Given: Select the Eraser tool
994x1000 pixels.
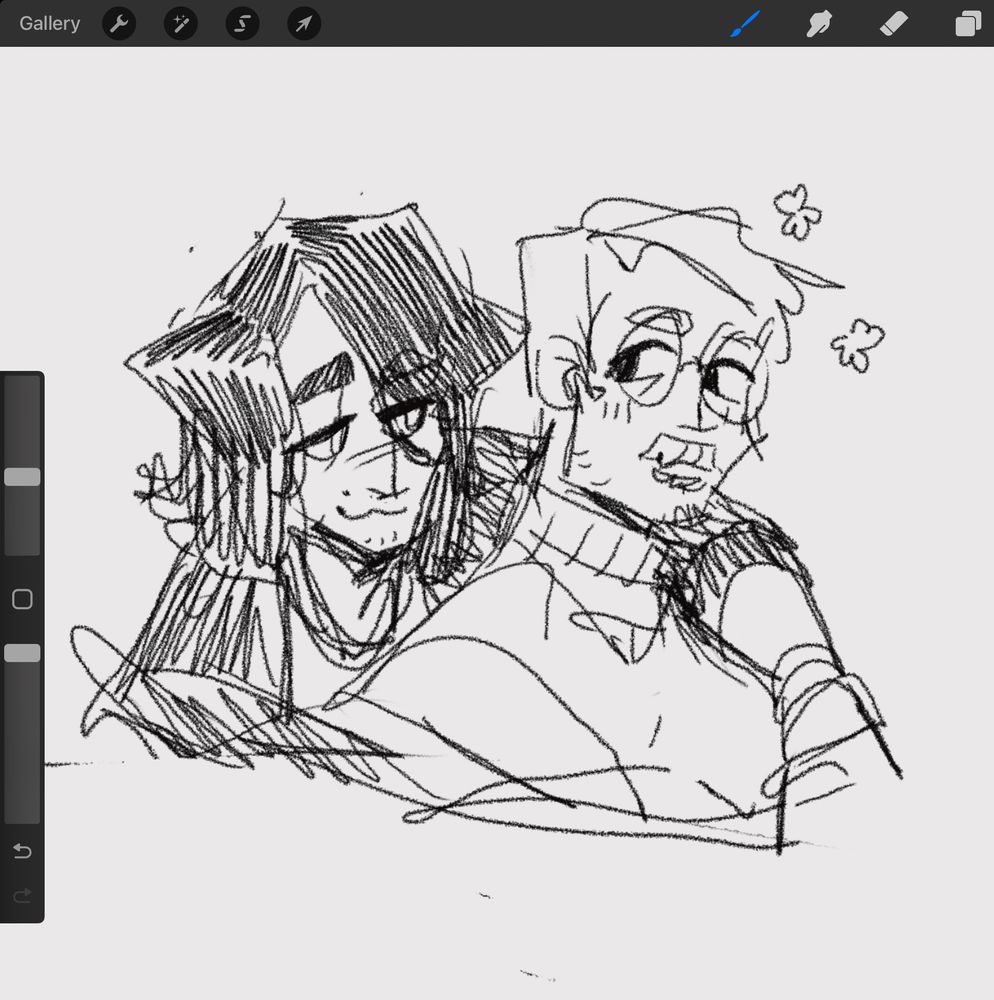Looking at the screenshot, I should click(894, 24).
